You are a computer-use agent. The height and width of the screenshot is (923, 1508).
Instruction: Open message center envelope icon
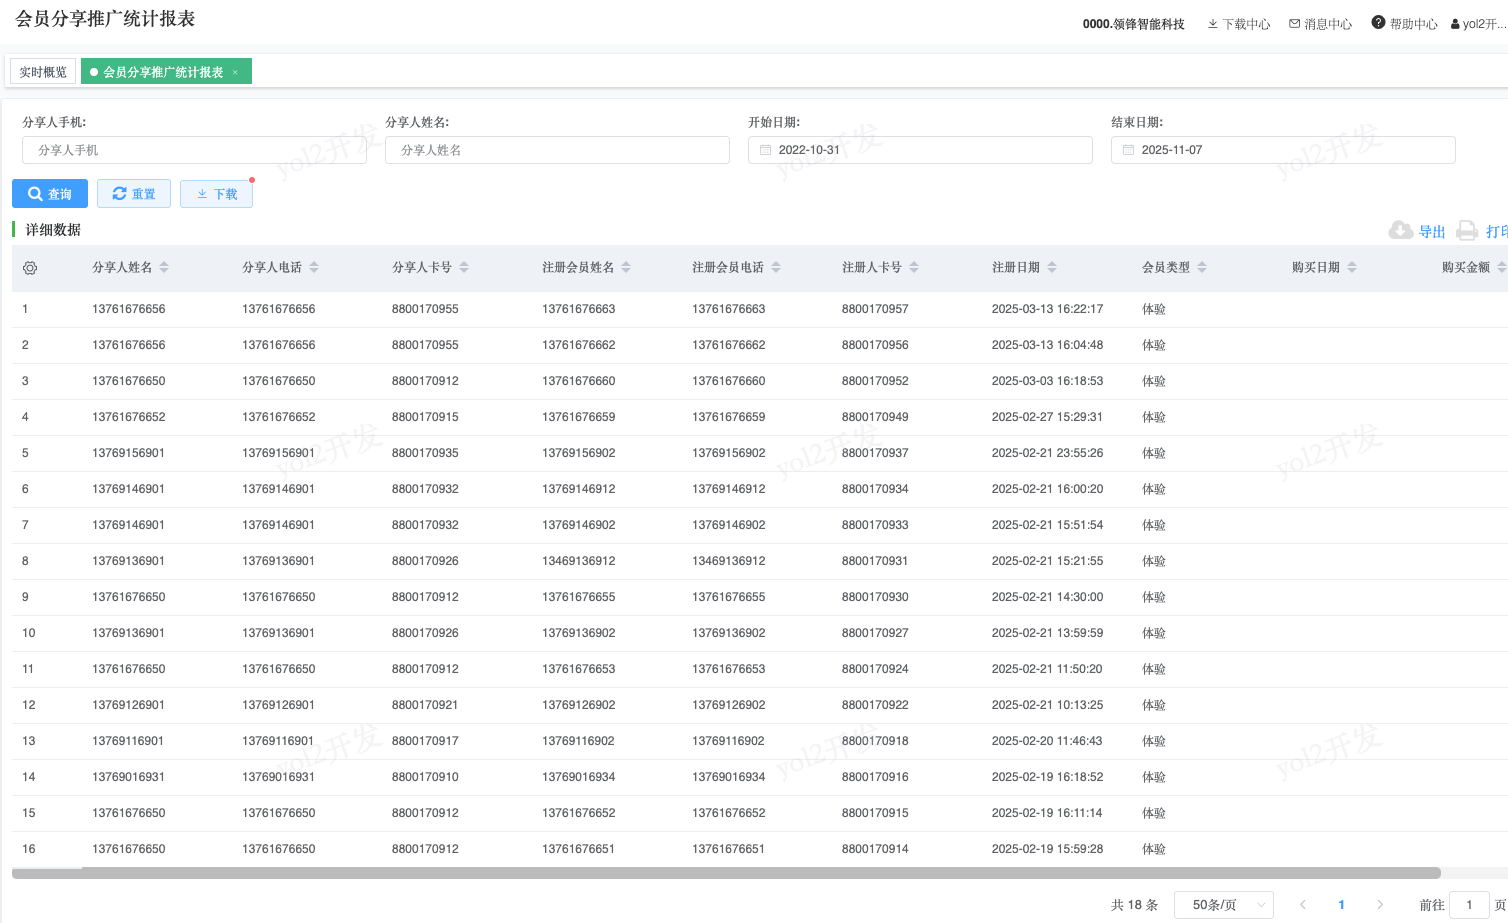click(x=1295, y=23)
